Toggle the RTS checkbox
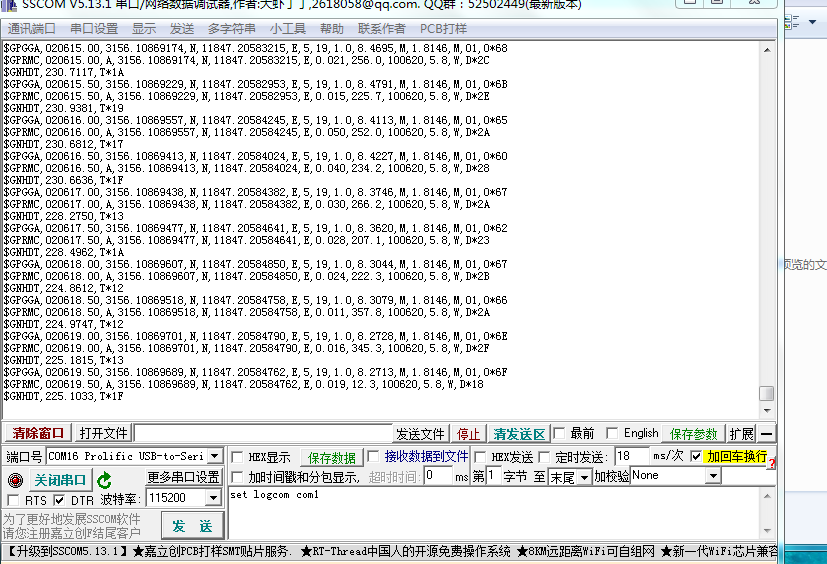Screen dimensions: 827x564 coord(13,500)
